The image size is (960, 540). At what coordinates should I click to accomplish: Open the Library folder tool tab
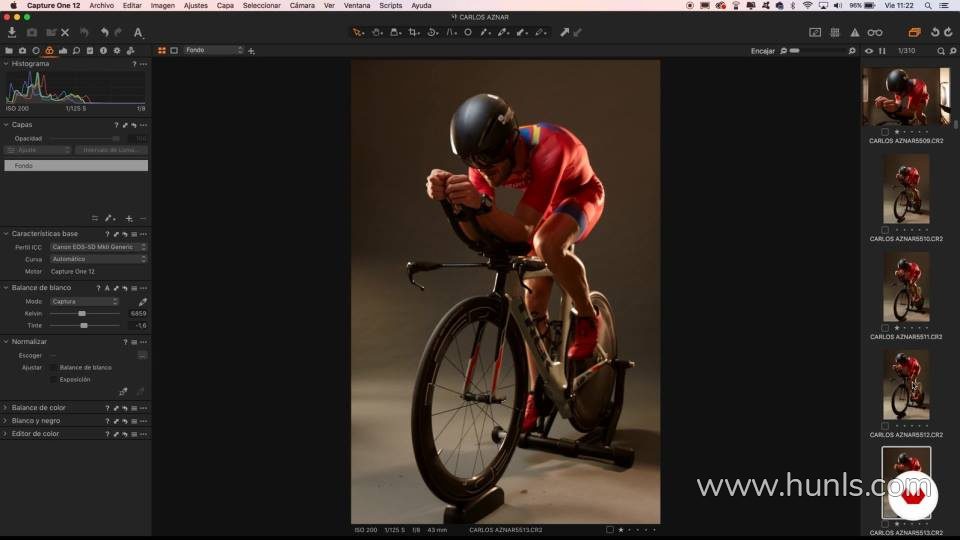coord(9,51)
